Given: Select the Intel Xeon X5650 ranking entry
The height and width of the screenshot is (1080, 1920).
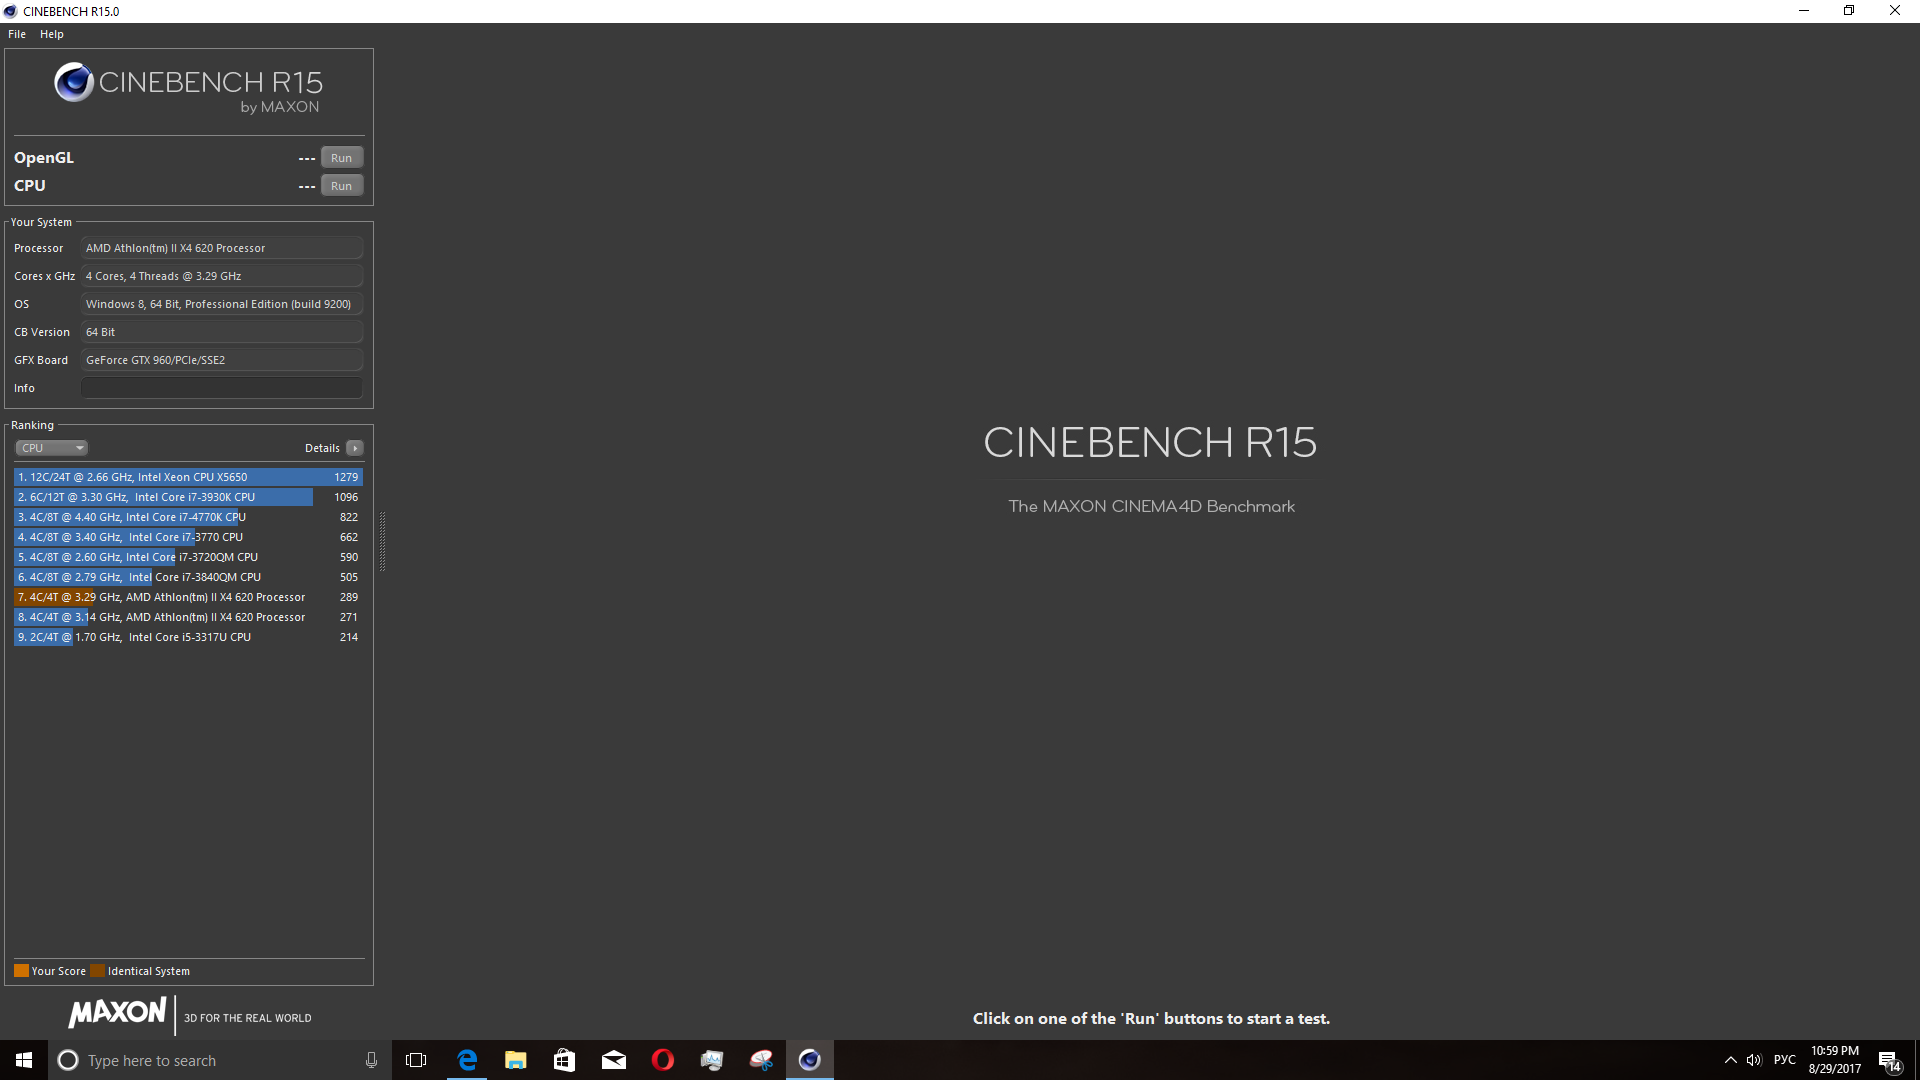Looking at the screenshot, I should click(x=188, y=477).
